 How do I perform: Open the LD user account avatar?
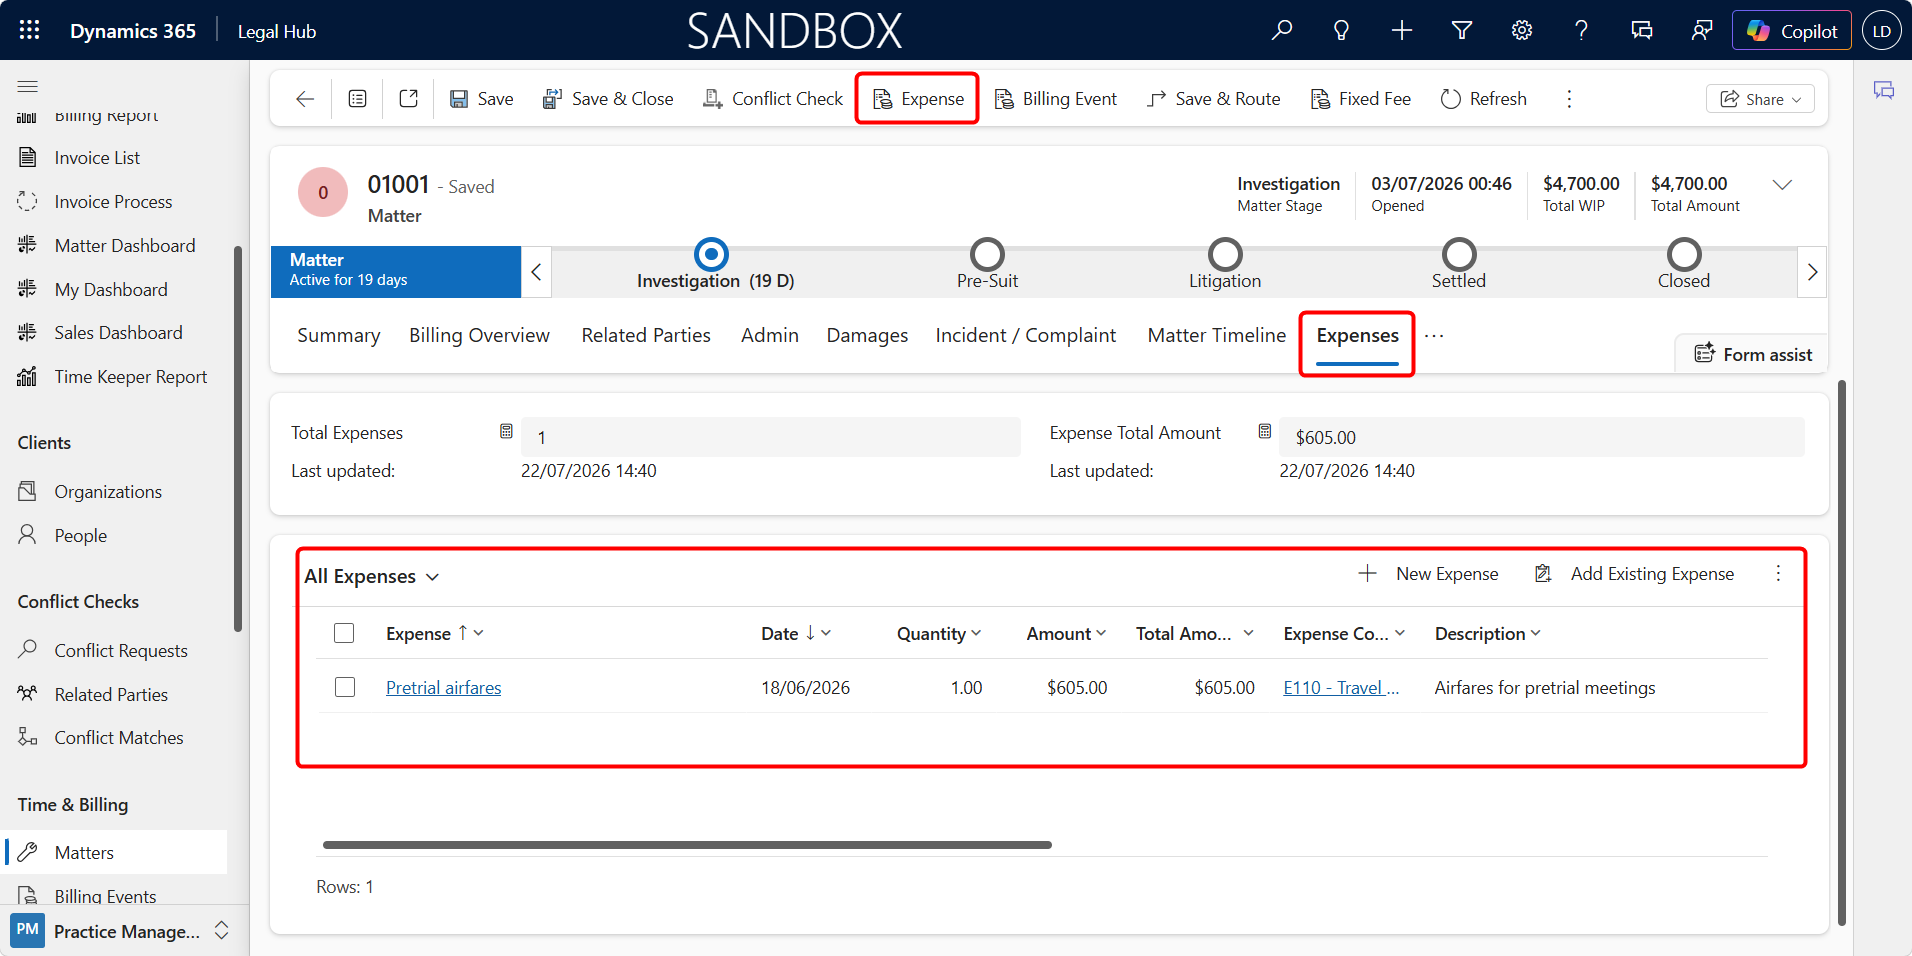pos(1882,30)
